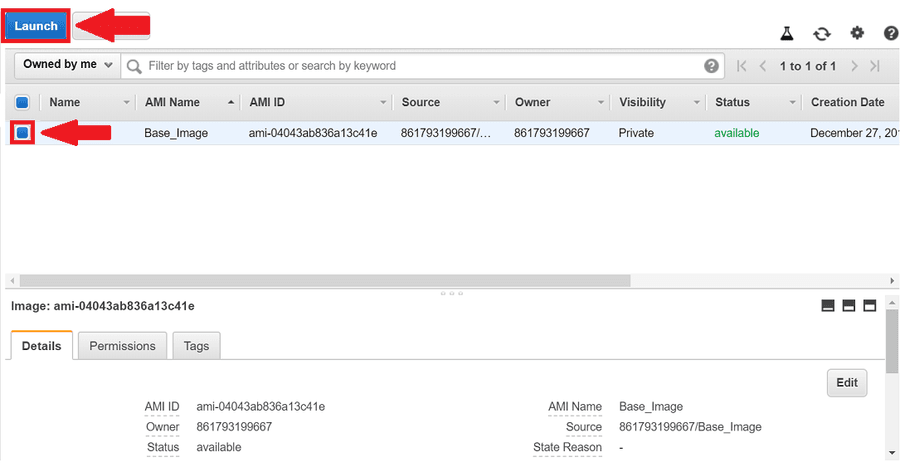Click the green available status cell
Screen dimensions: 900x467
point(736,133)
